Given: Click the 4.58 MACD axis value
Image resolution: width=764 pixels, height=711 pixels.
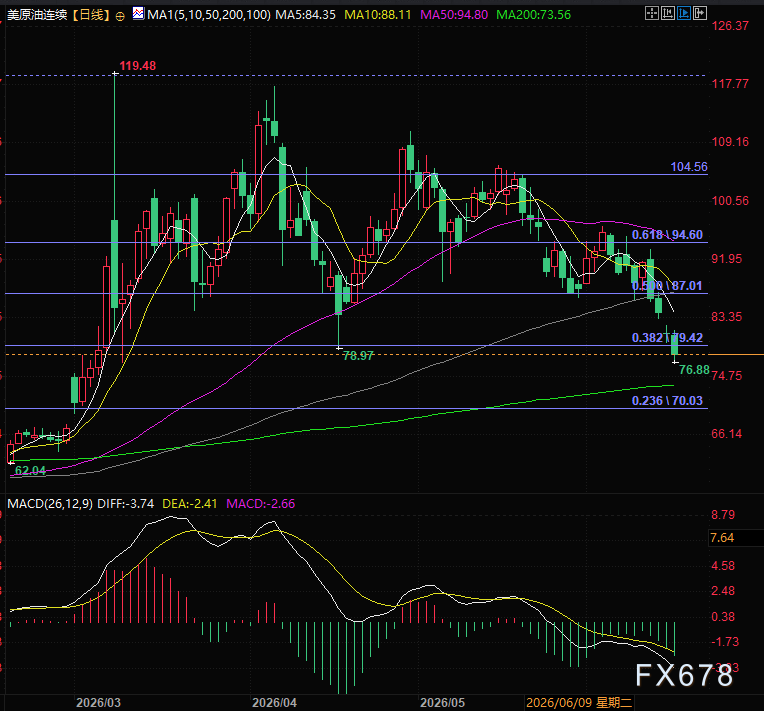Looking at the screenshot, I should pyautogui.click(x=723, y=566).
